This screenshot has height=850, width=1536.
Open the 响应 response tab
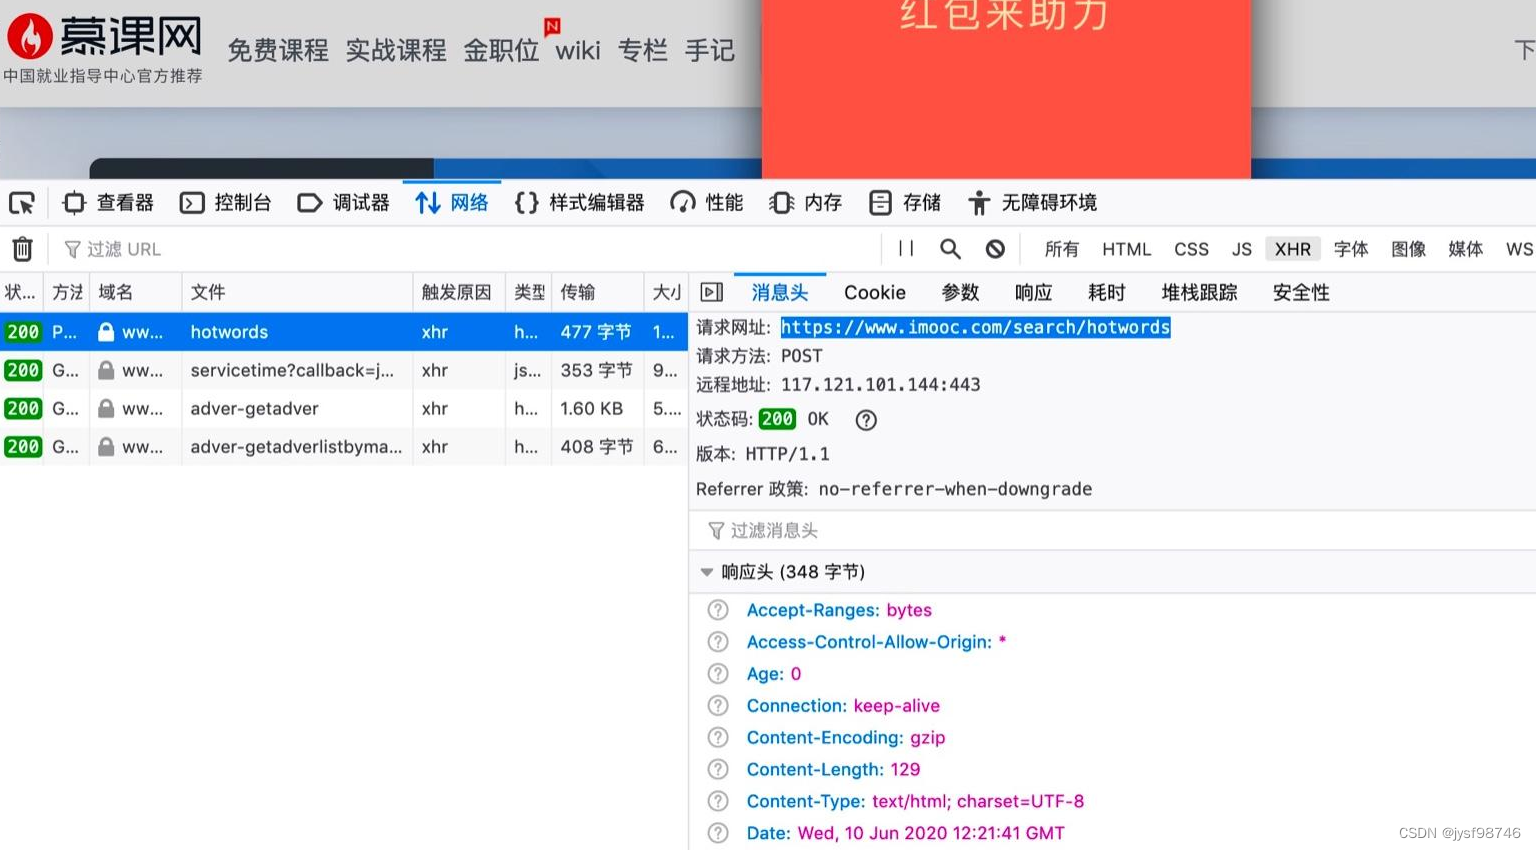(1034, 292)
